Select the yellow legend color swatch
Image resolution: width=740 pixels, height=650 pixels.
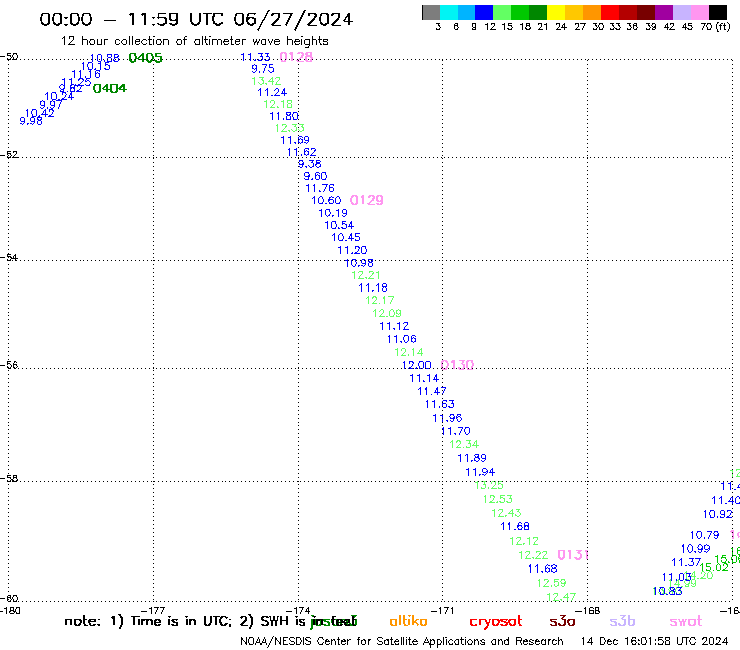556,12
